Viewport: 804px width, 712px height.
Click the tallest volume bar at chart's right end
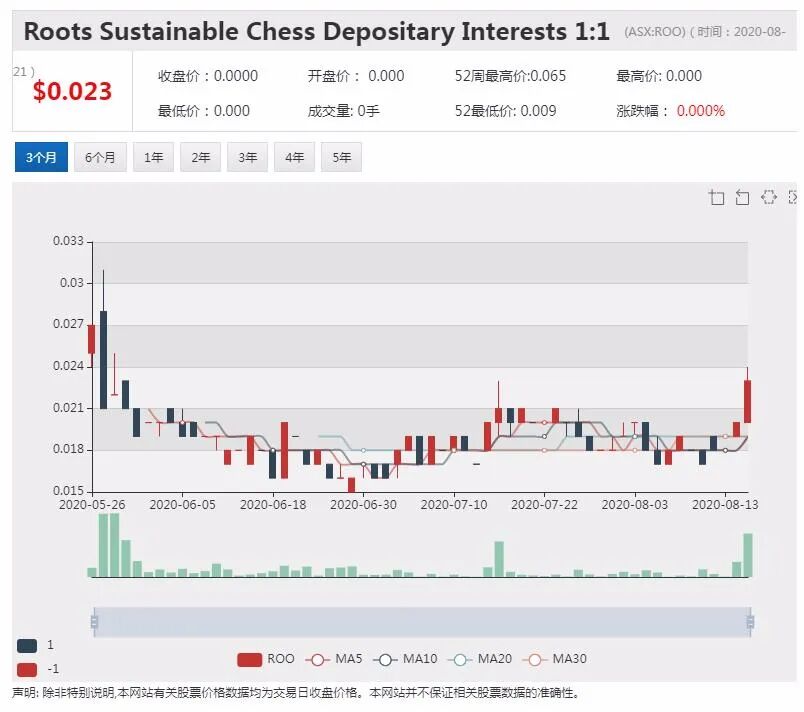coord(748,555)
